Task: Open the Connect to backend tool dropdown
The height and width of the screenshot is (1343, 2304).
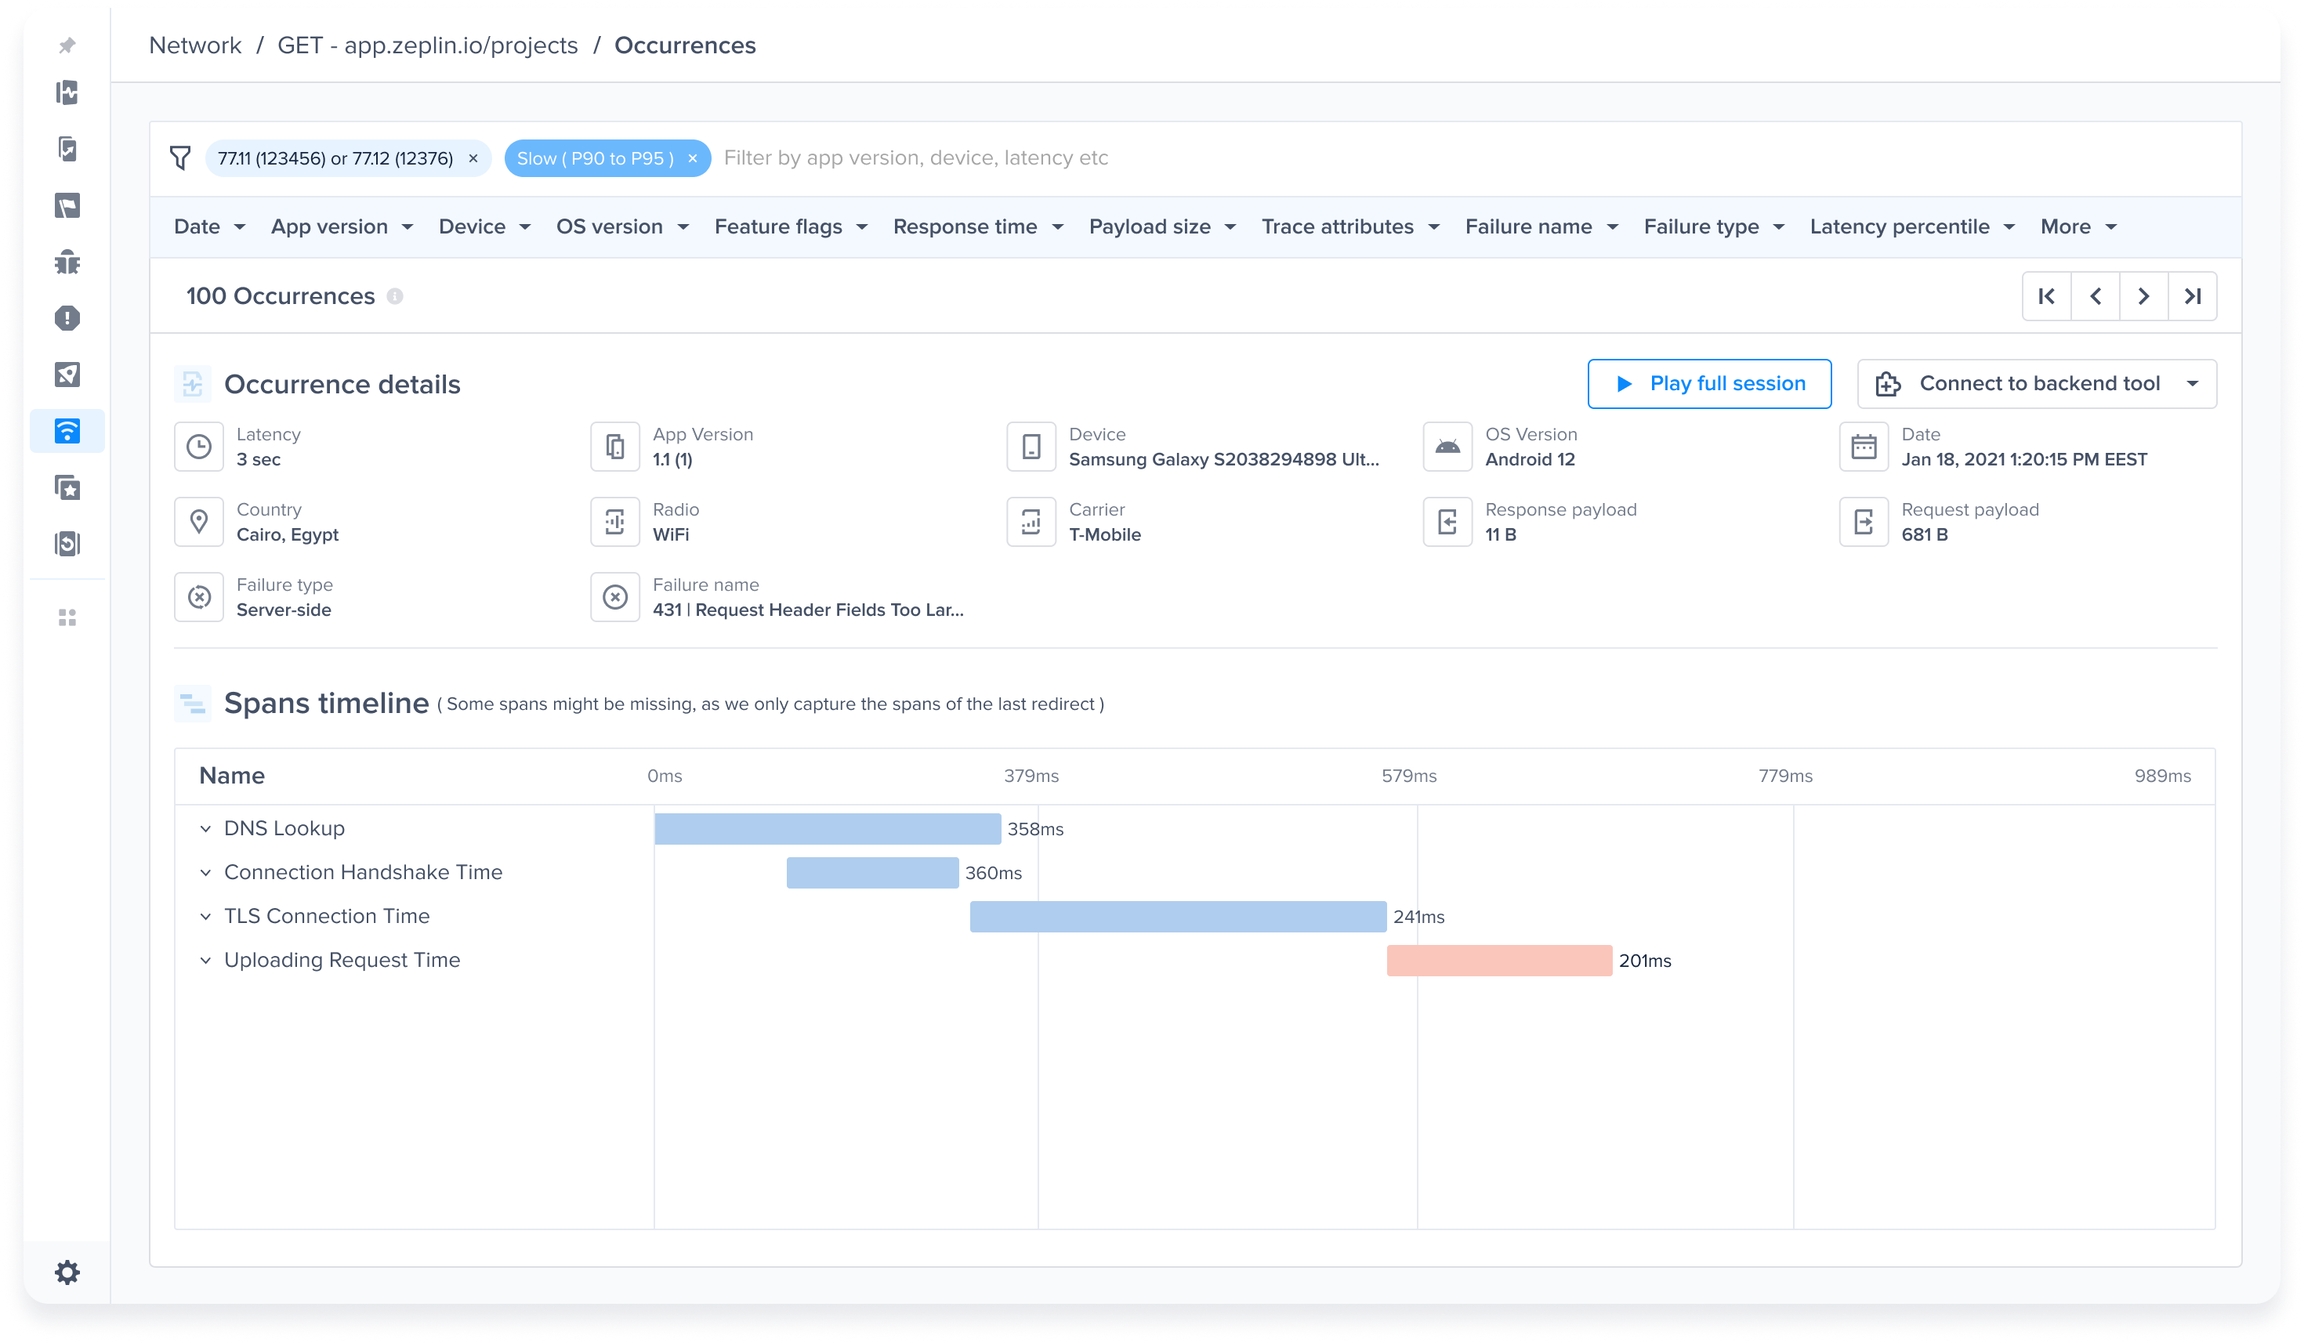Action: tap(2036, 384)
